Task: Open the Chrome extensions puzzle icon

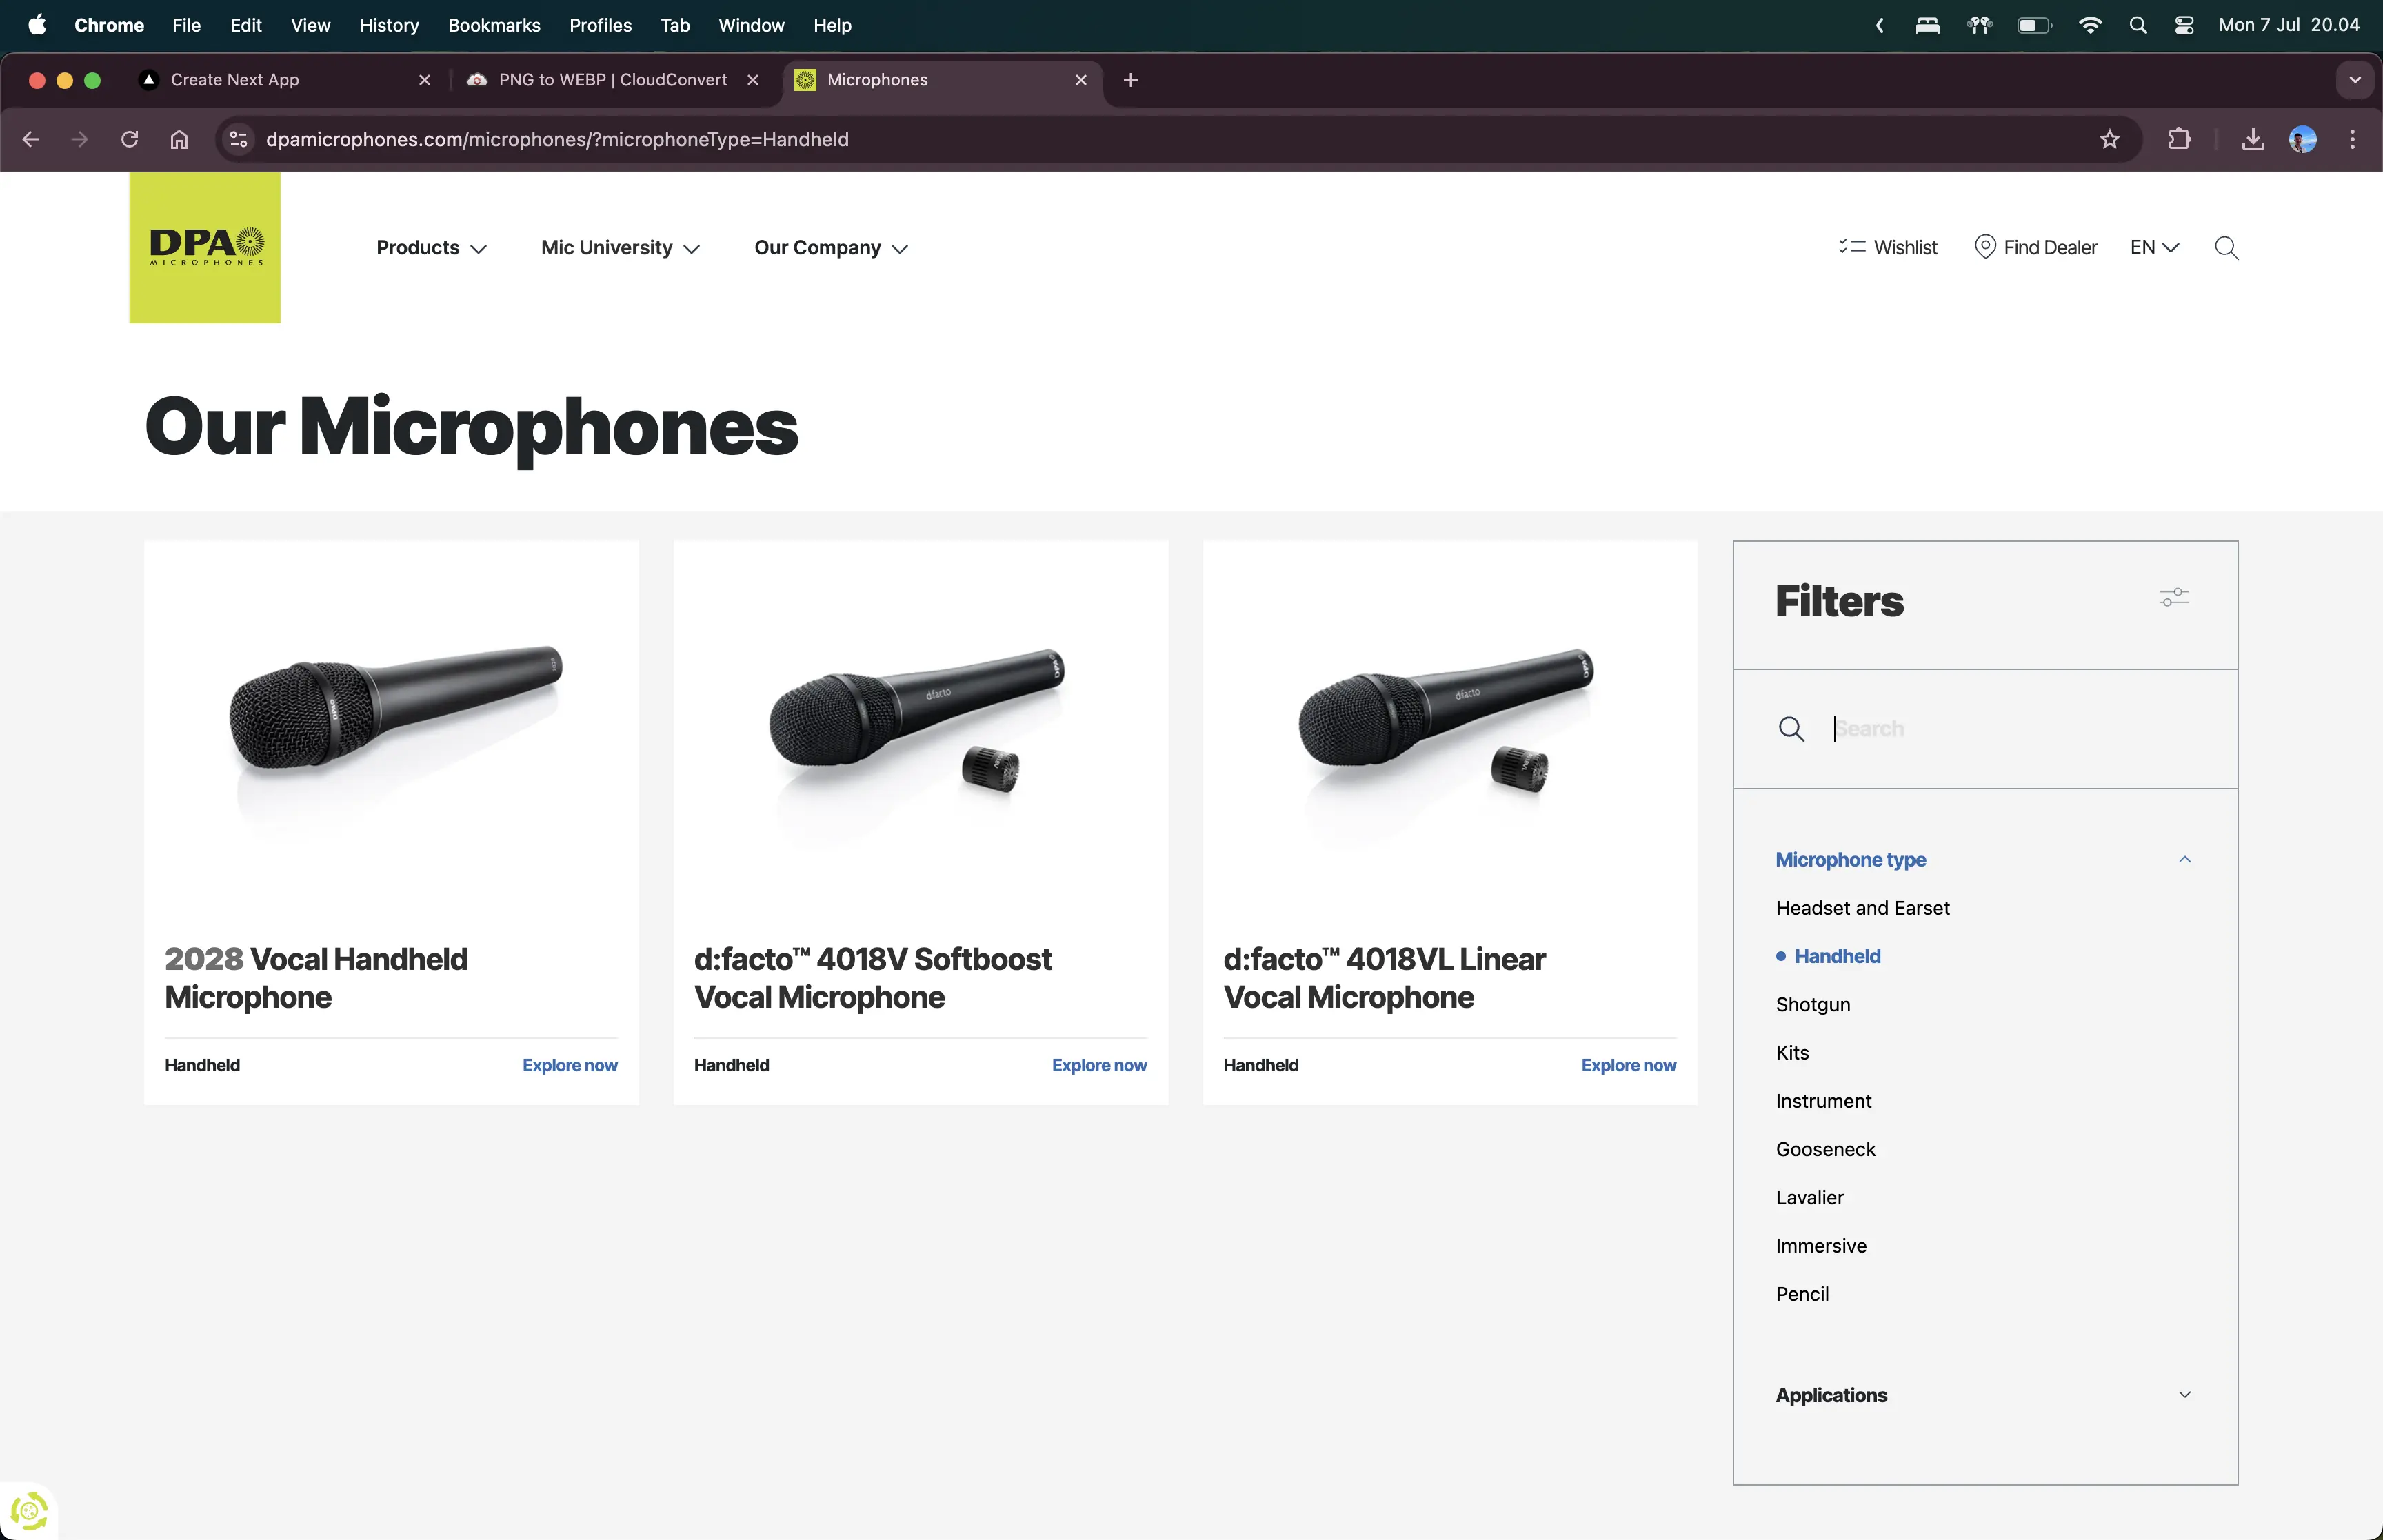Action: click(2179, 139)
